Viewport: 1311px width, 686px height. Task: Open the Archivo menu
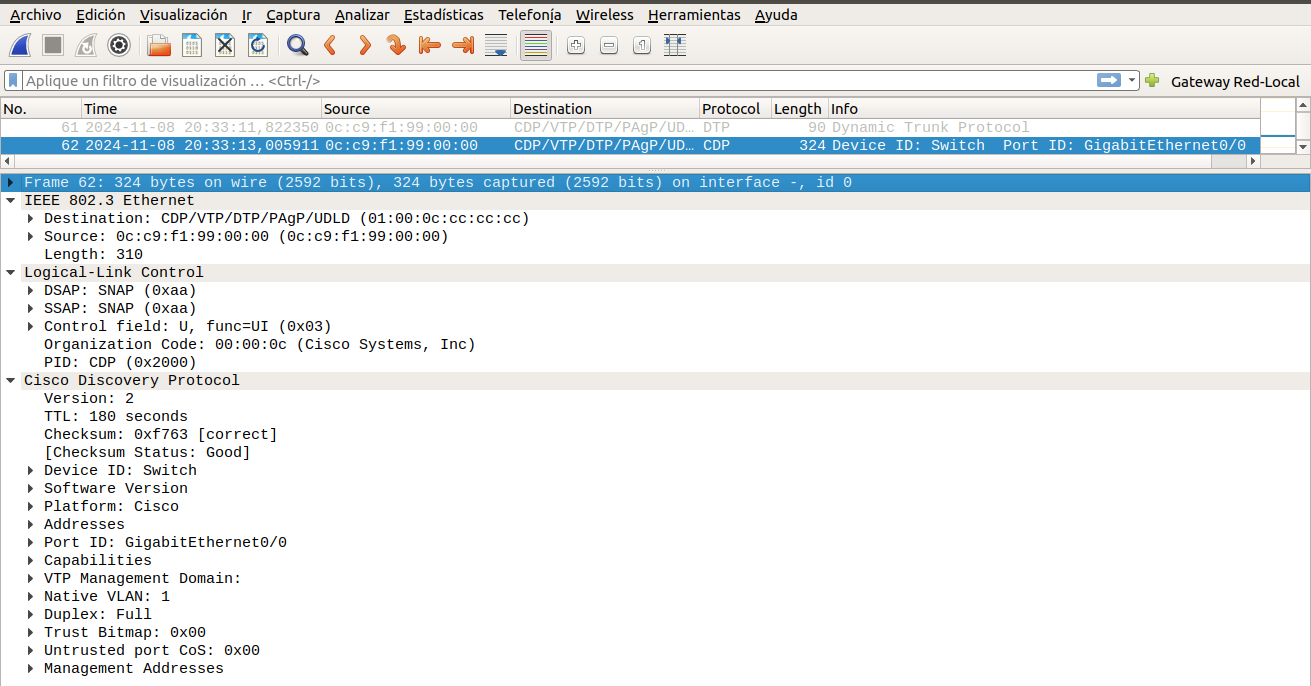[35, 15]
